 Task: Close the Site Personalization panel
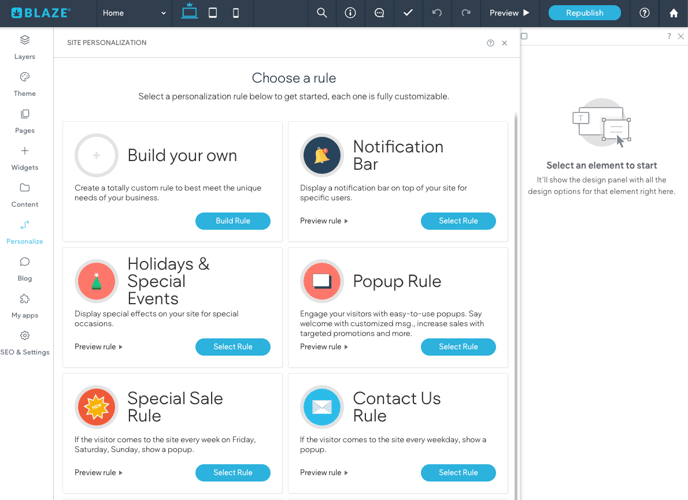pyautogui.click(x=504, y=43)
